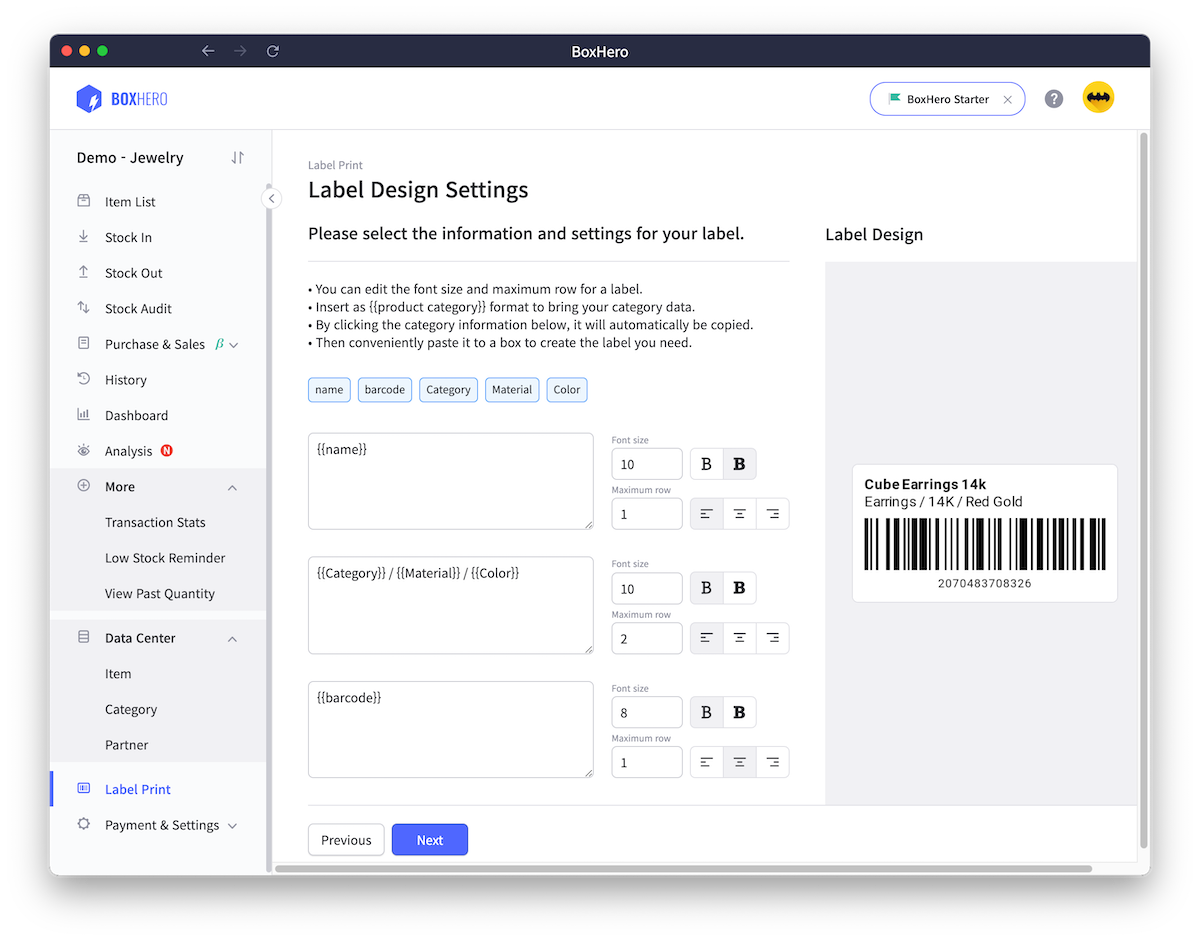Set regular weight for {{name}} row
1200x941 pixels.
707,464
